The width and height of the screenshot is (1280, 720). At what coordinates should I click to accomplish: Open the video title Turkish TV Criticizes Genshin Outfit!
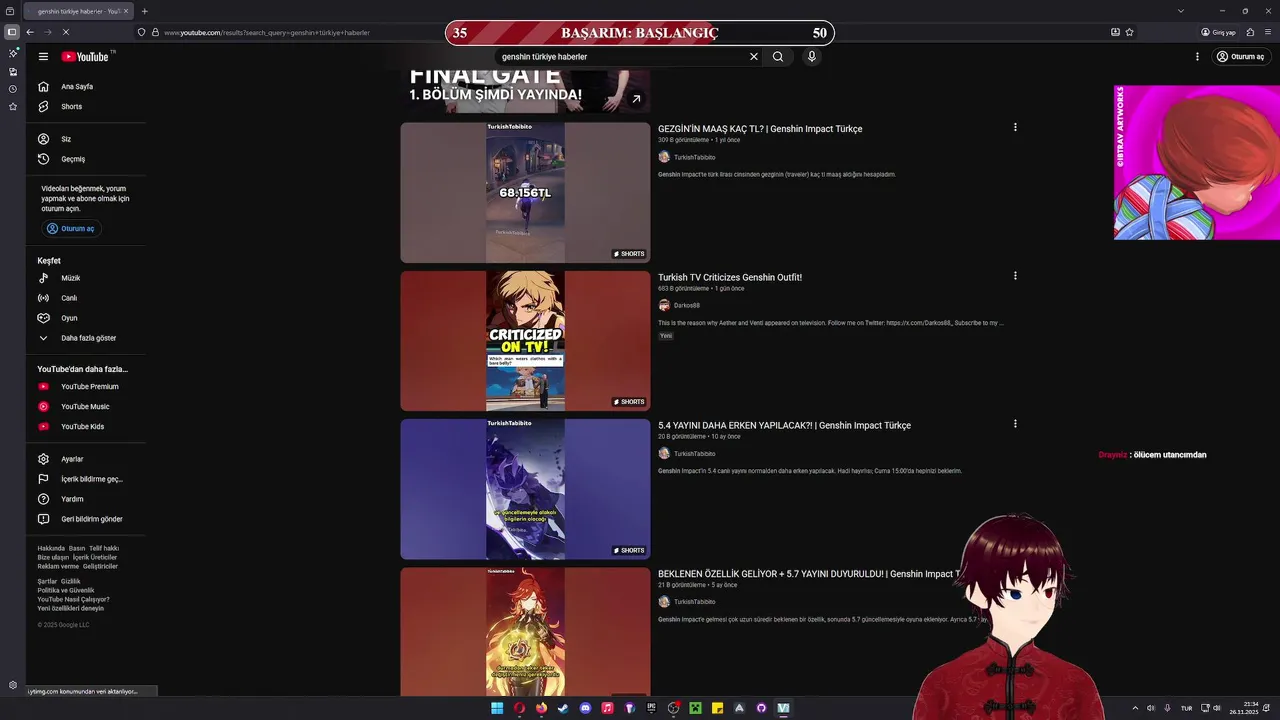(730, 278)
